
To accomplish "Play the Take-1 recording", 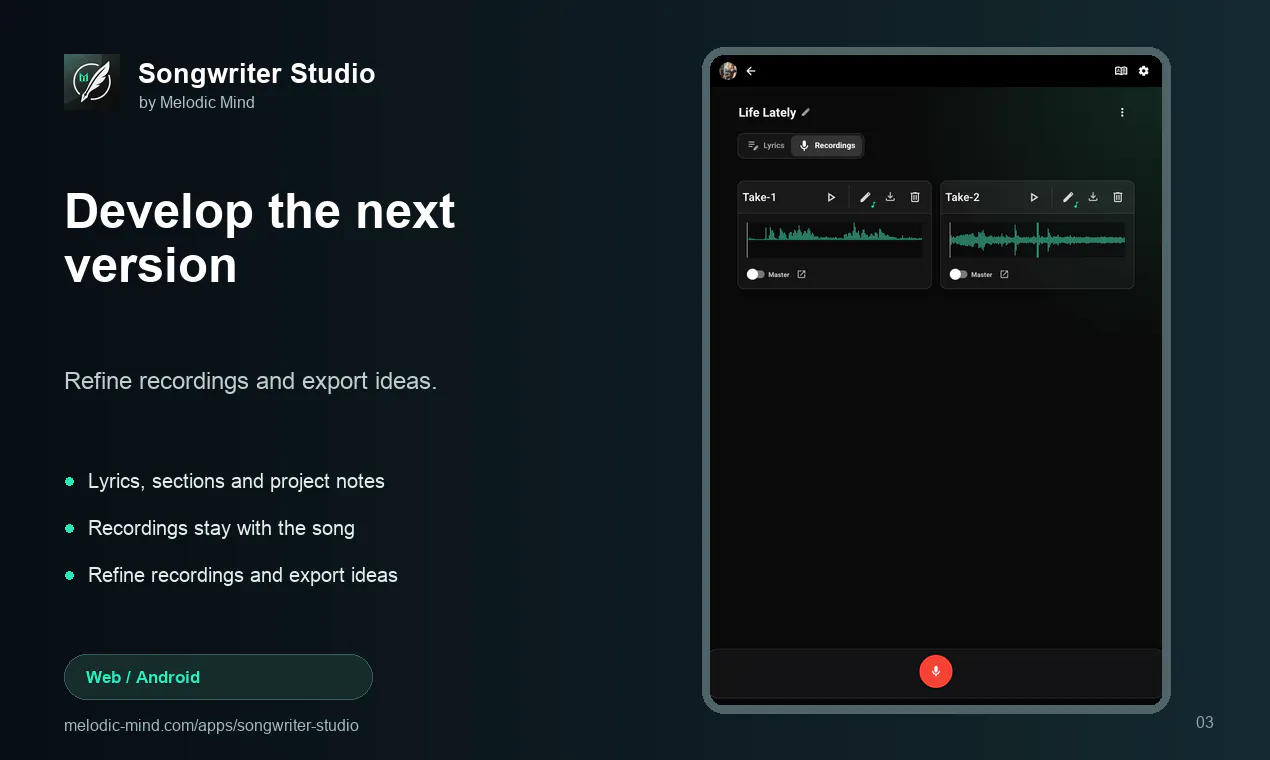I will point(831,197).
